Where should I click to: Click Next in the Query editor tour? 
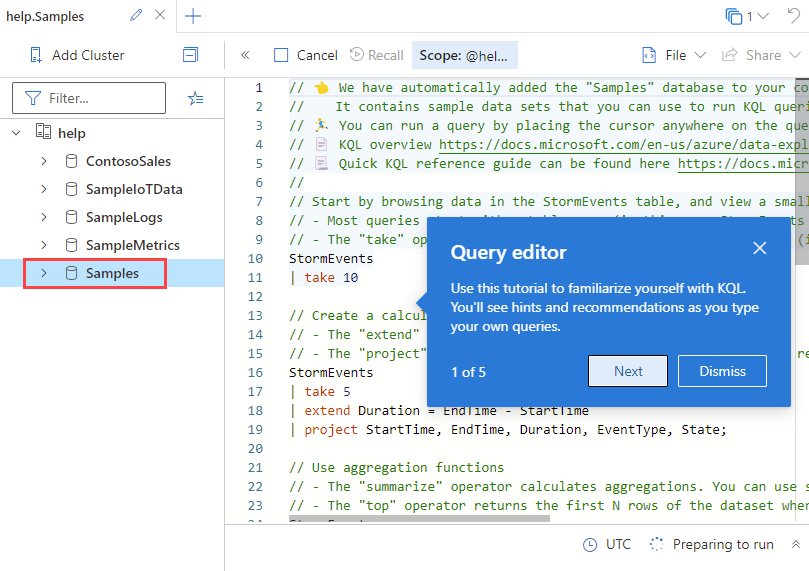(628, 371)
